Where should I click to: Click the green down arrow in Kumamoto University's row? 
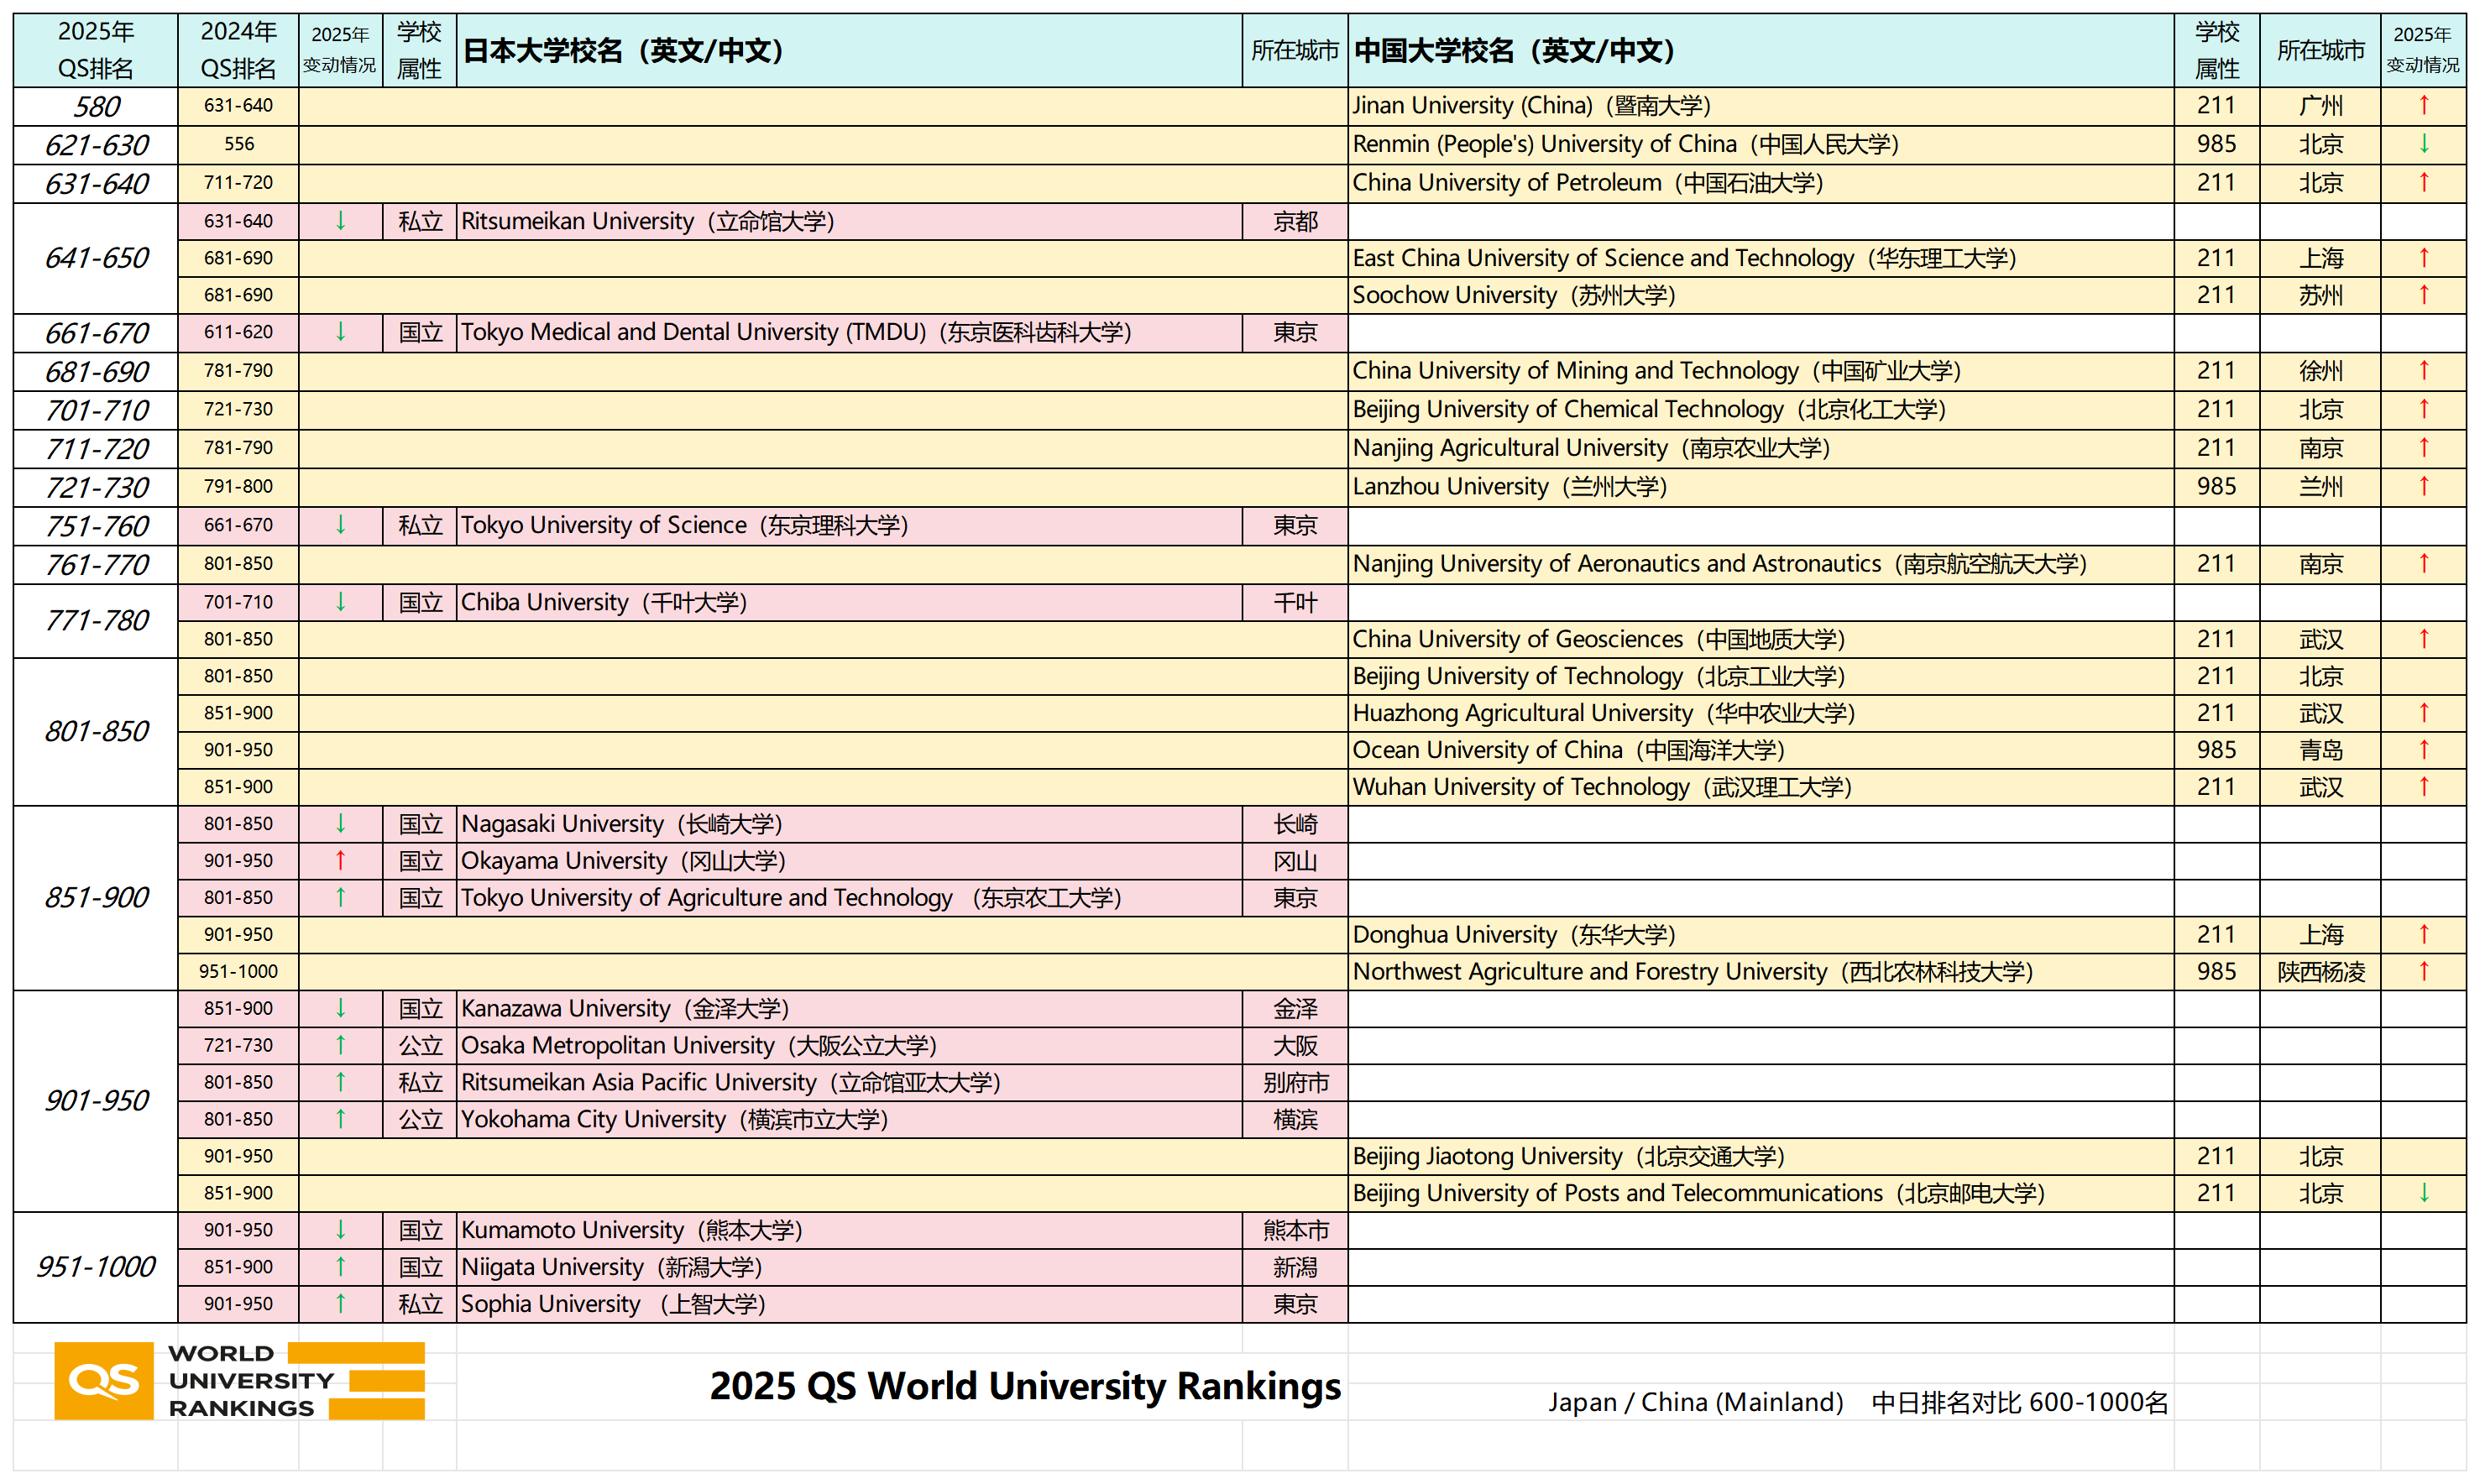(340, 1229)
